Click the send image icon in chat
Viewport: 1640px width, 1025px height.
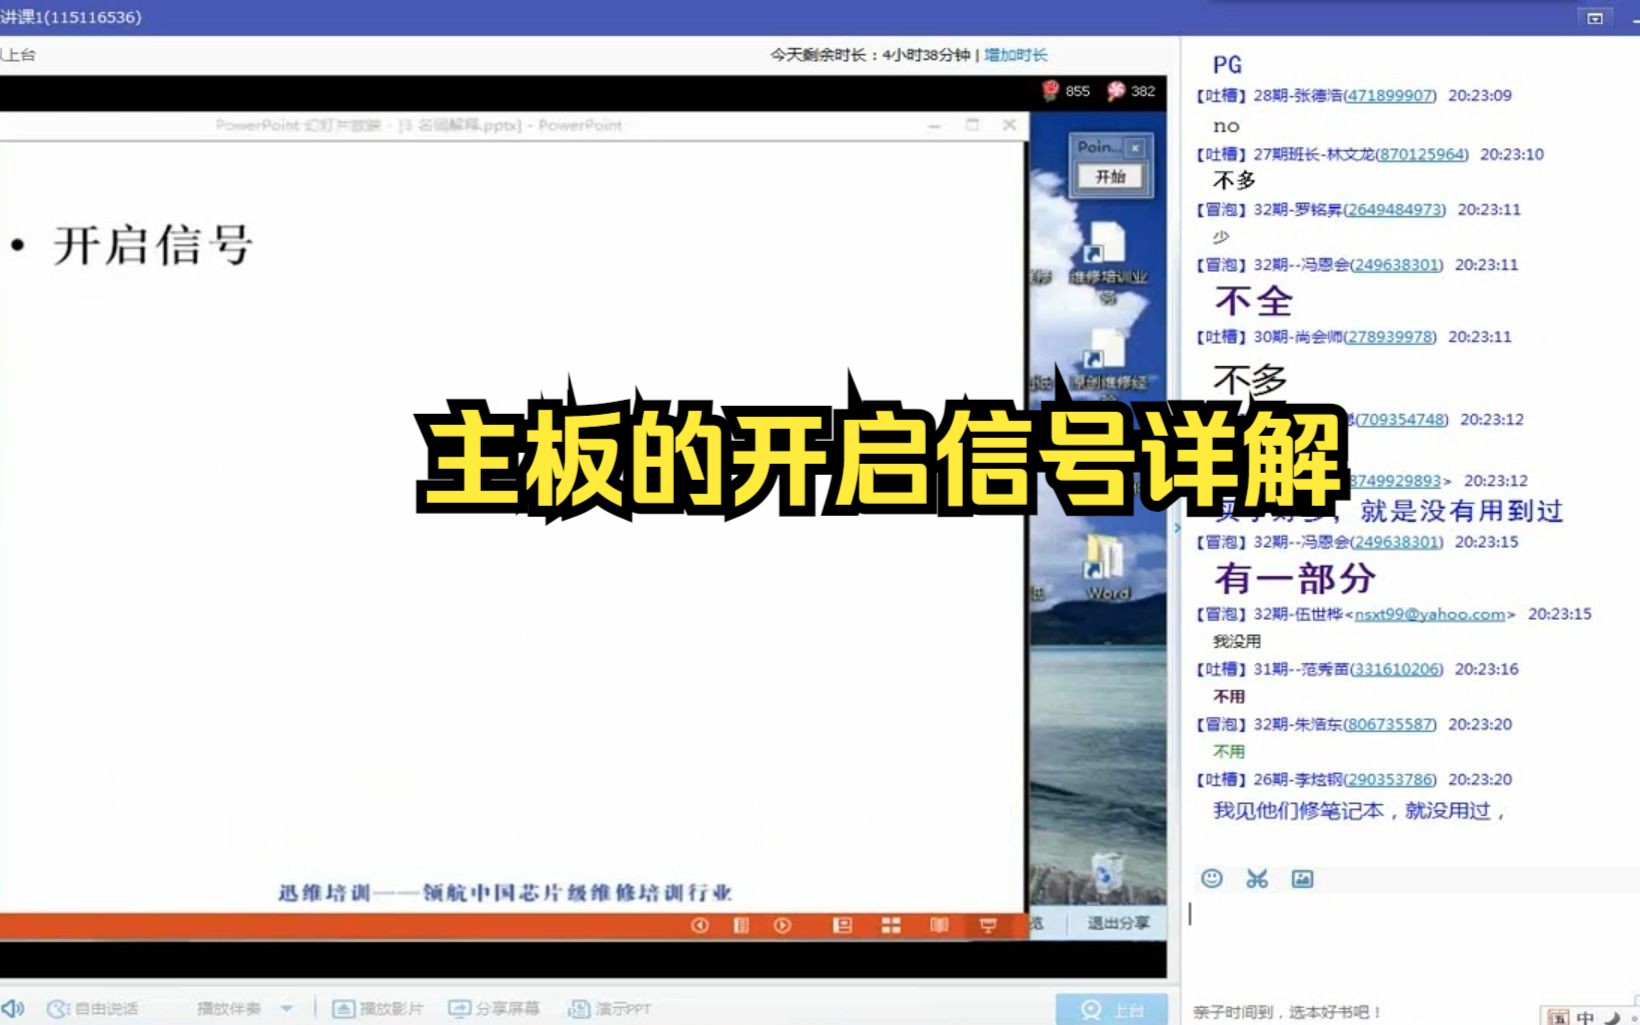1303,878
